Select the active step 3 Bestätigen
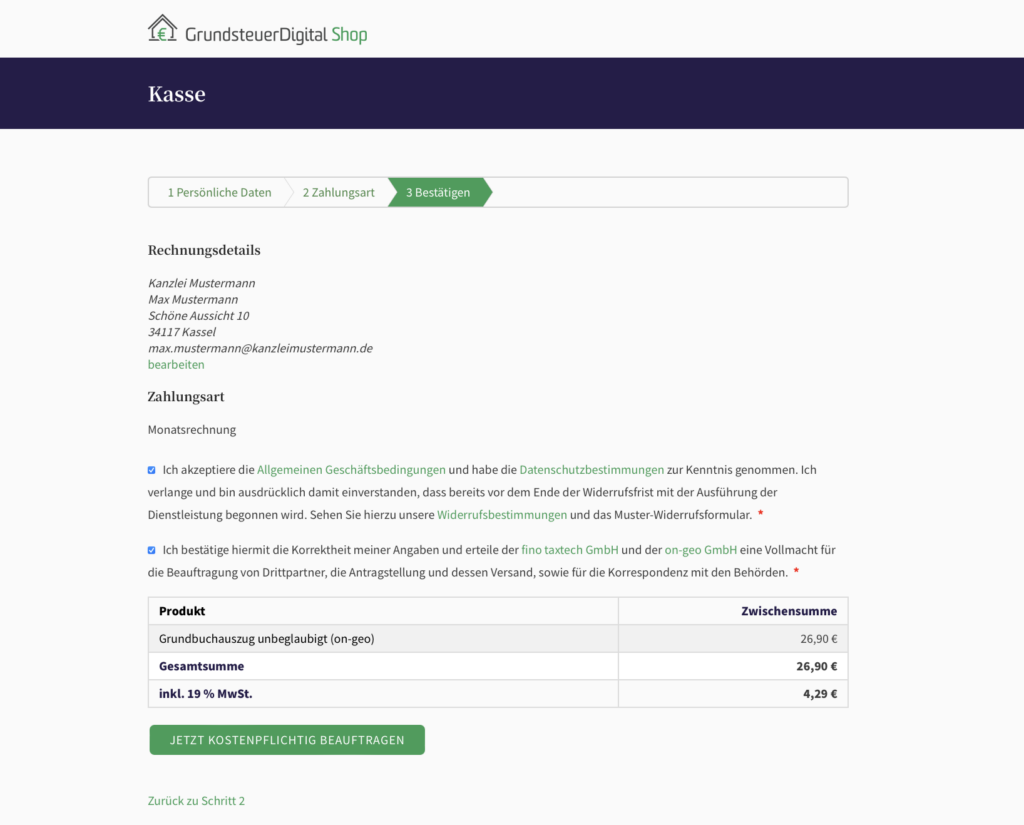 [x=438, y=193]
